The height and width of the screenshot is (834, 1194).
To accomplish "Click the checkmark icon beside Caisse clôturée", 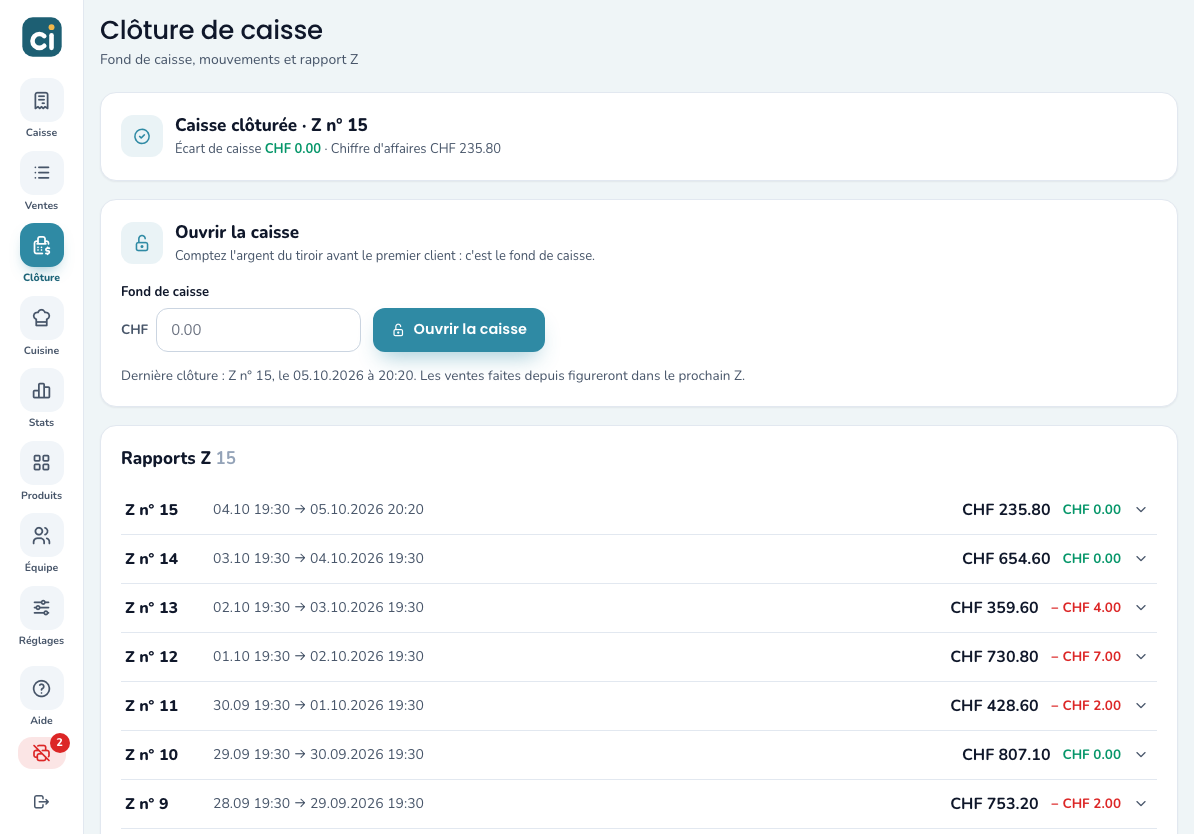I will click(x=142, y=136).
